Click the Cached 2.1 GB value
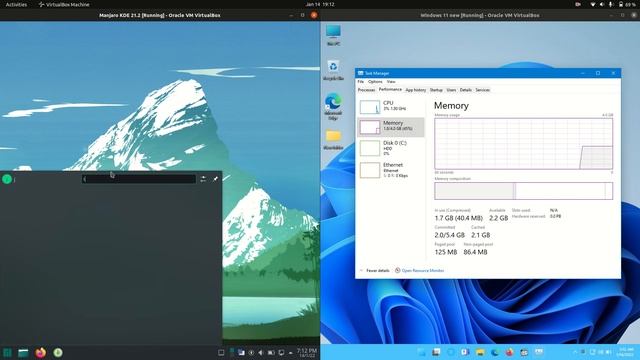Screen dimensions: 640x360 coord(480,235)
